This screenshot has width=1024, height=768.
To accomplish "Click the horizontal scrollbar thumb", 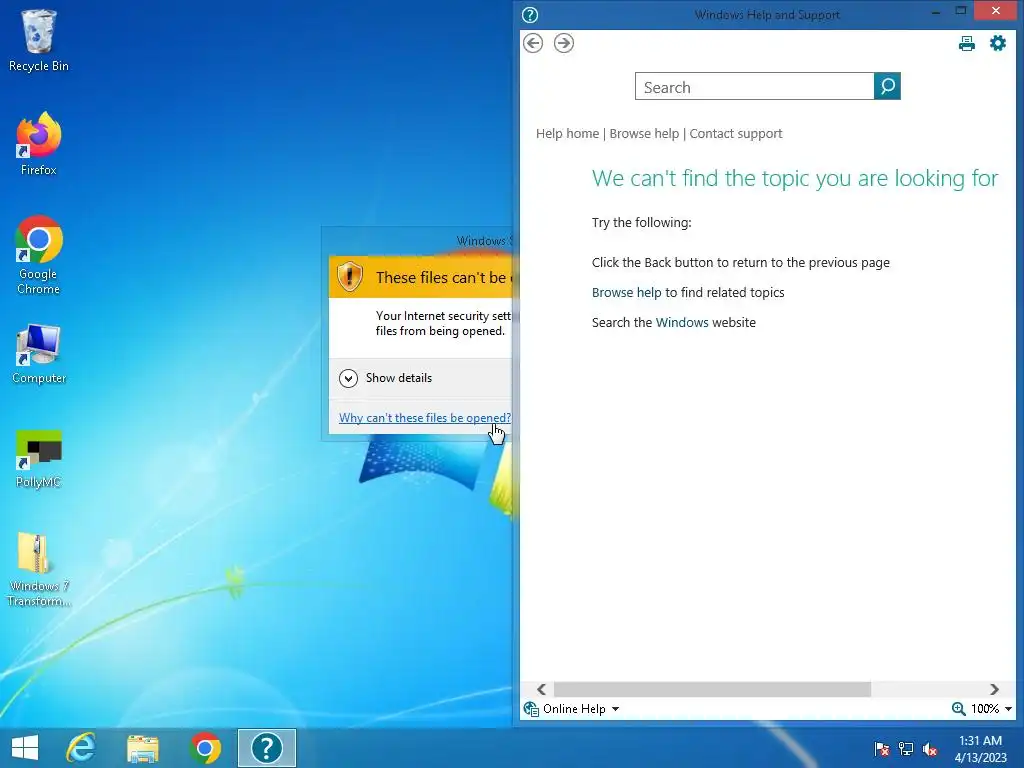I will pyautogui.click(x=712, y=689).
